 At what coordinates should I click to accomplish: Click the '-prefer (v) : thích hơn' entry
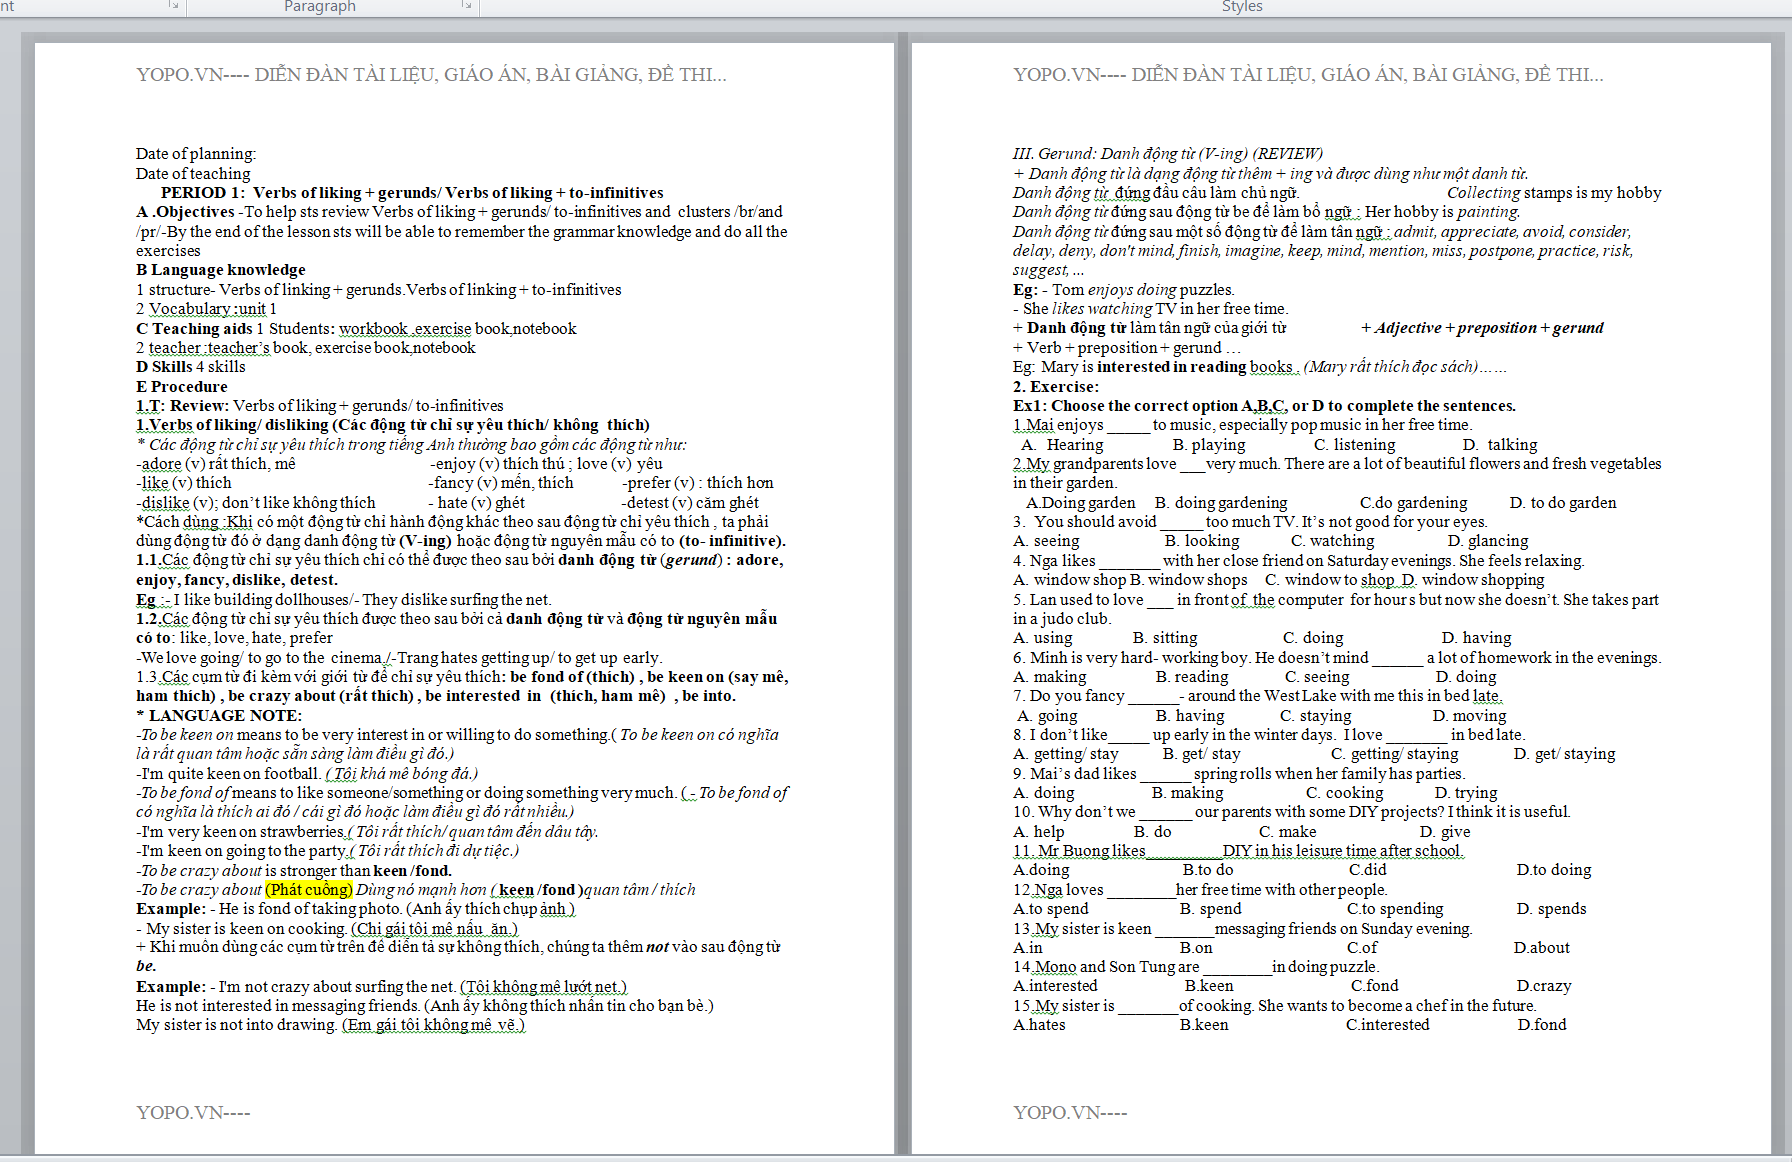click(x=697, y=483)
